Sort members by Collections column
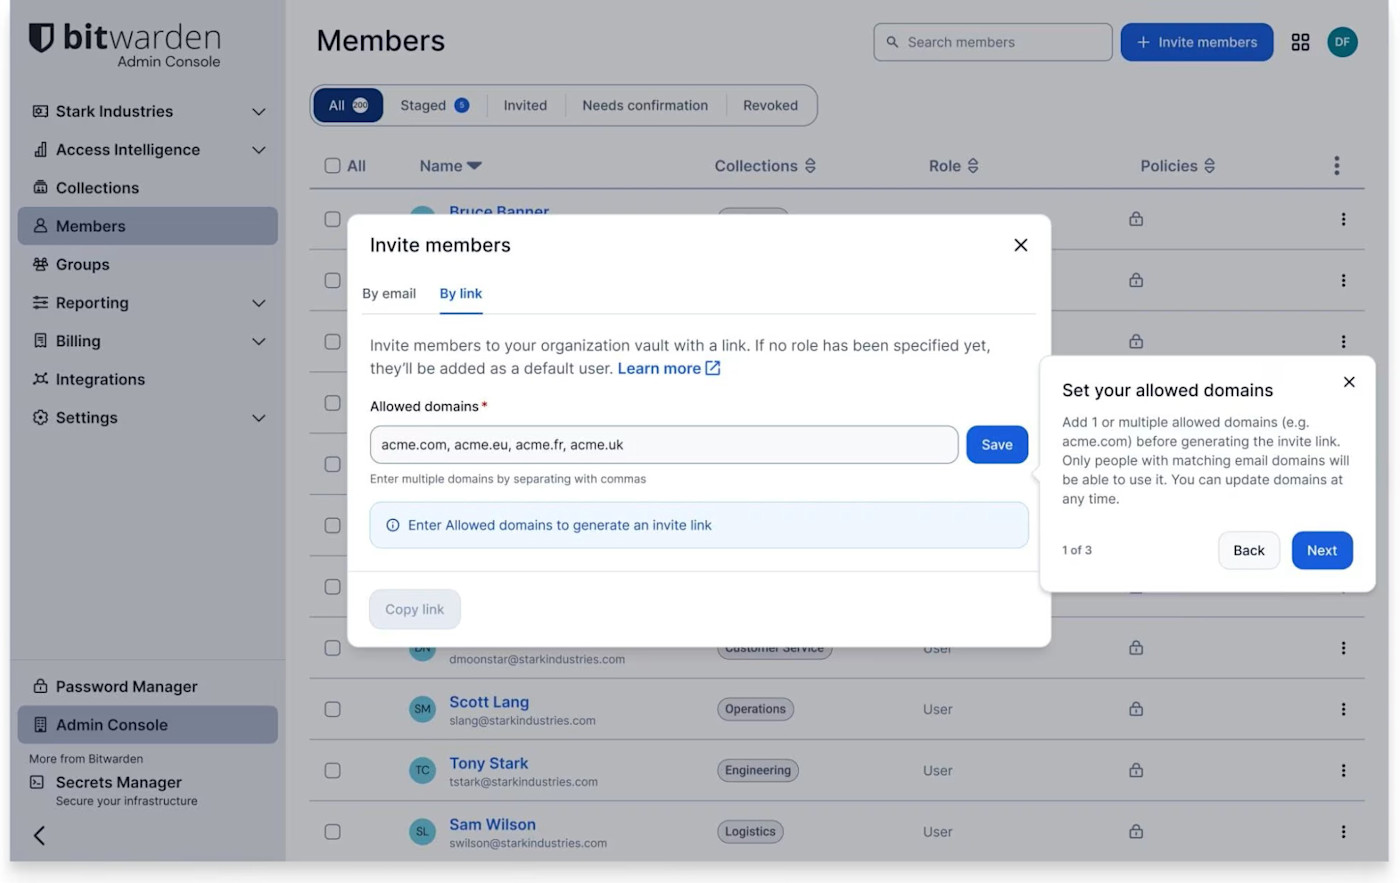The height and width of the screenshot is (883, 1400). click(765, 166)
